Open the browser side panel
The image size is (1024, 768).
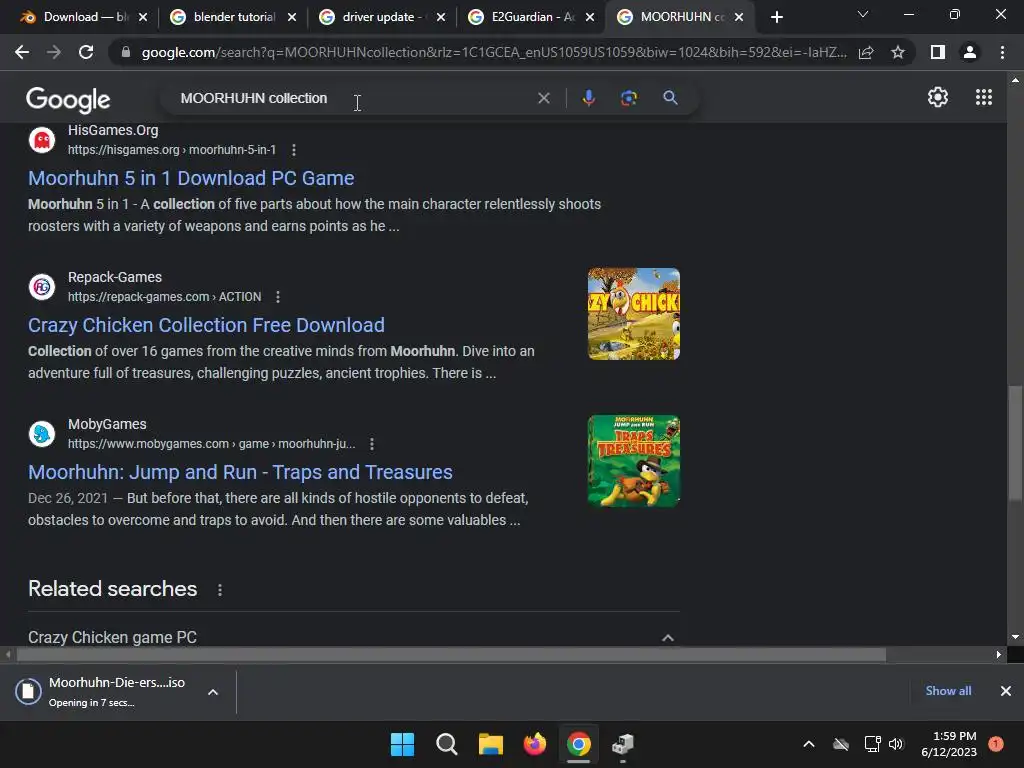pyautogui.click(x=937, y=52)
